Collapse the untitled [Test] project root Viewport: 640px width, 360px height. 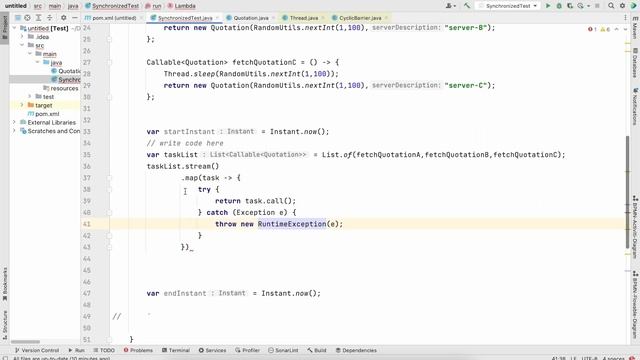coord(15,28)
